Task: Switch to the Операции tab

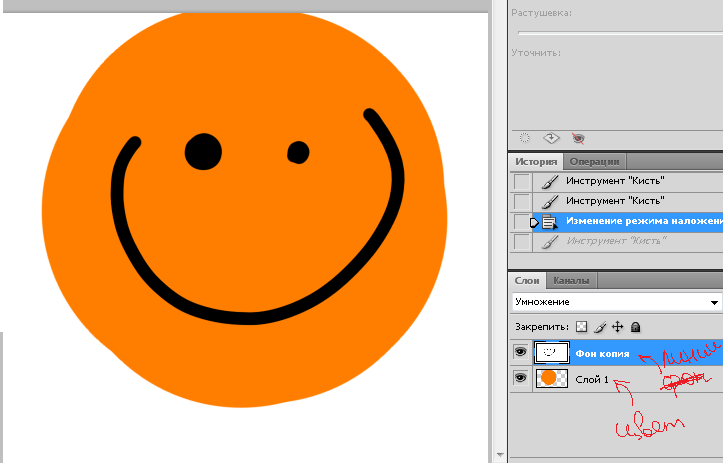Action: click(595, 161)
